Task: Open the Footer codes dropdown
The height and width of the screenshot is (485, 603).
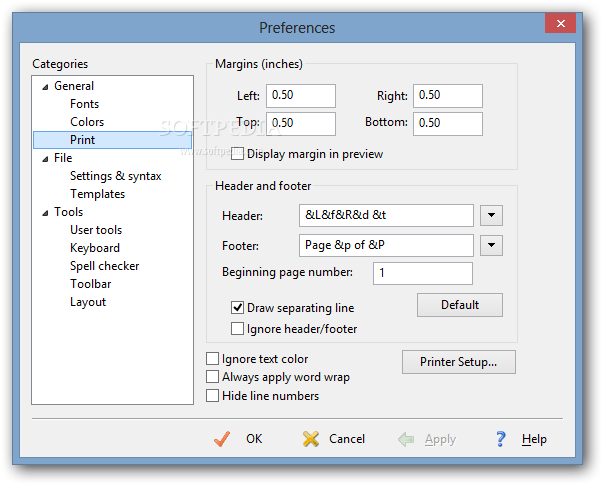Action: 491,246
